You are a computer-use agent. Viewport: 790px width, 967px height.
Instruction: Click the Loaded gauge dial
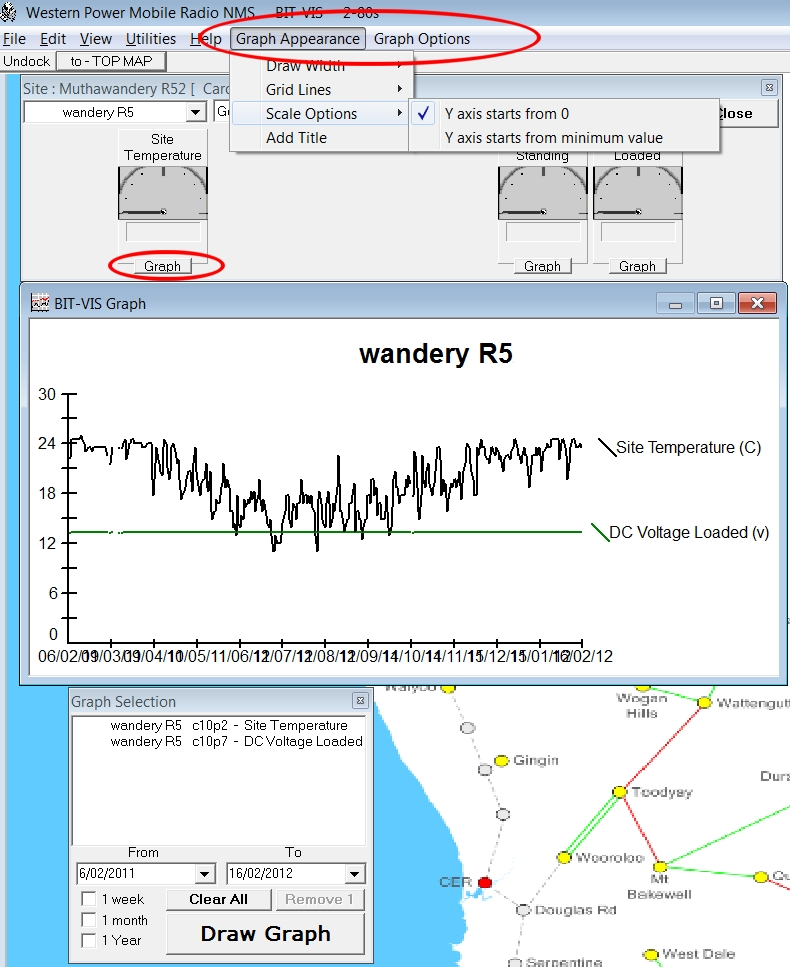click(637, 193)
